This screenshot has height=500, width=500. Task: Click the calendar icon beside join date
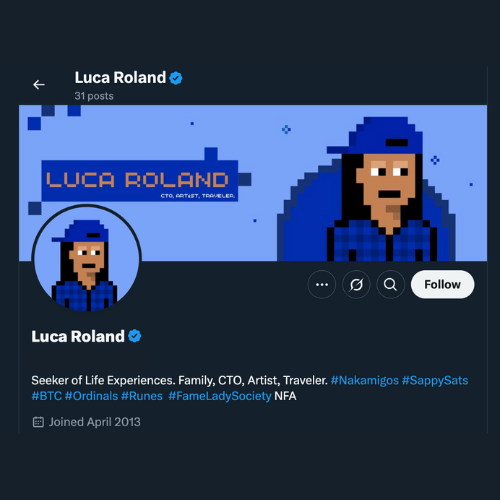pyautogui.click(x=38, y=422)
